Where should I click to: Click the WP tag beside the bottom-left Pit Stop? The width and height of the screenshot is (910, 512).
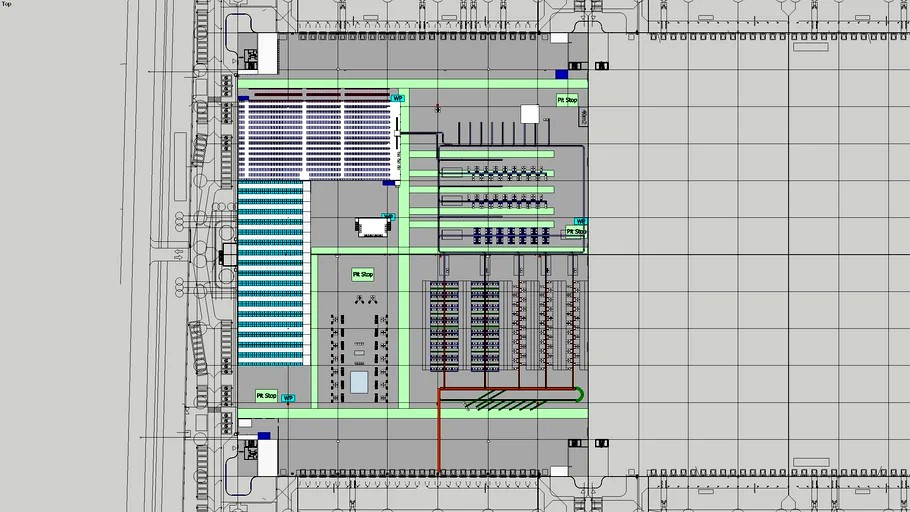[x=289, y=398]
